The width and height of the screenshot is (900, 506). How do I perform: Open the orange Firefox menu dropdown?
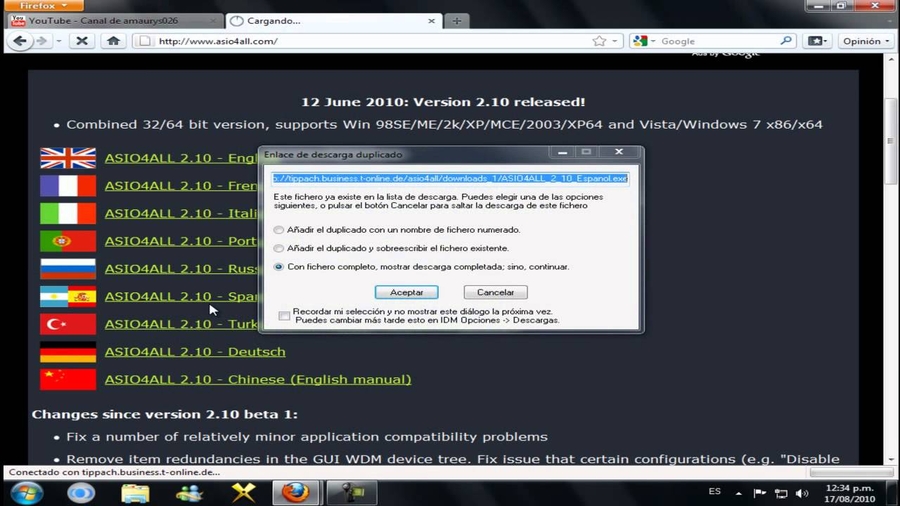pyautogui.click(x=45, y=6)
